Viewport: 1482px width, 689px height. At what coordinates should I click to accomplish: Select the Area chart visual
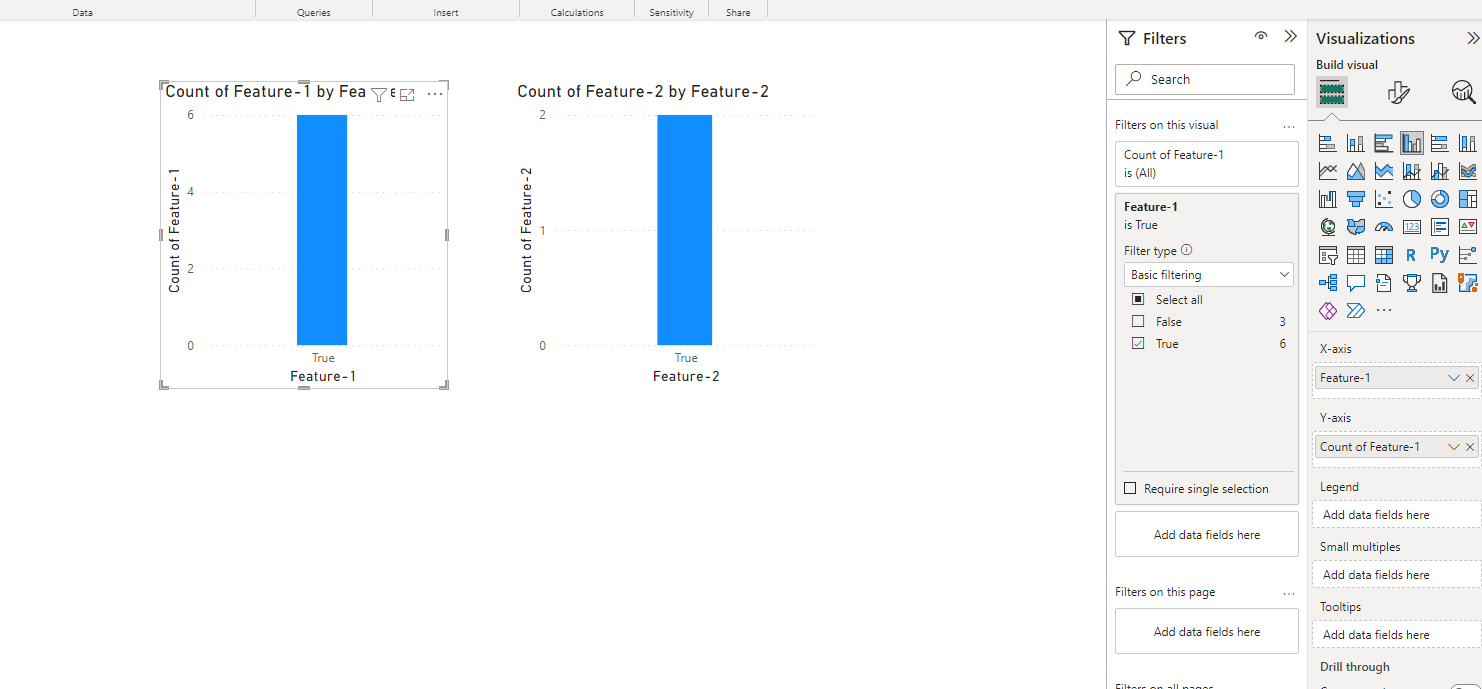(1356, 171)
